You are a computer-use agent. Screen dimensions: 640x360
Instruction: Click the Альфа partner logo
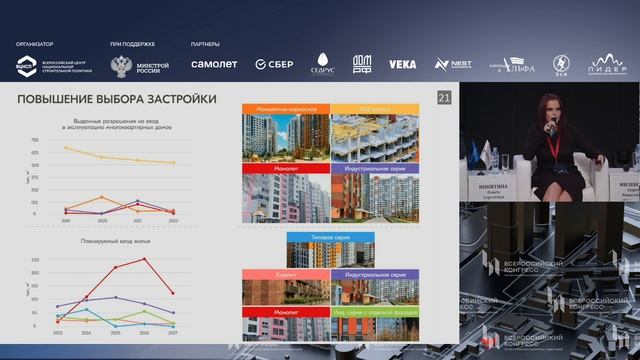[x=512, y=65]
